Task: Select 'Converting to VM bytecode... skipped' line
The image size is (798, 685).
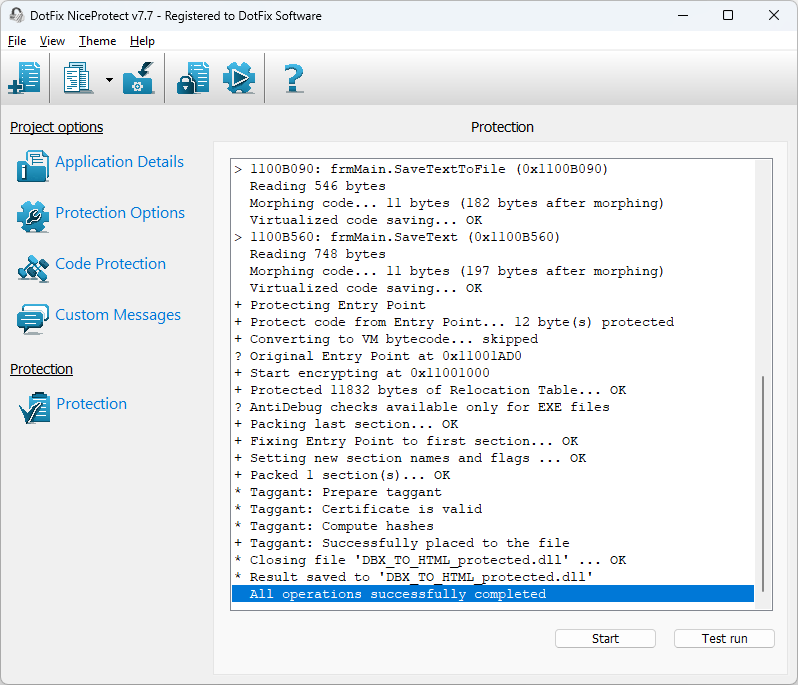Action: (493, 339)
